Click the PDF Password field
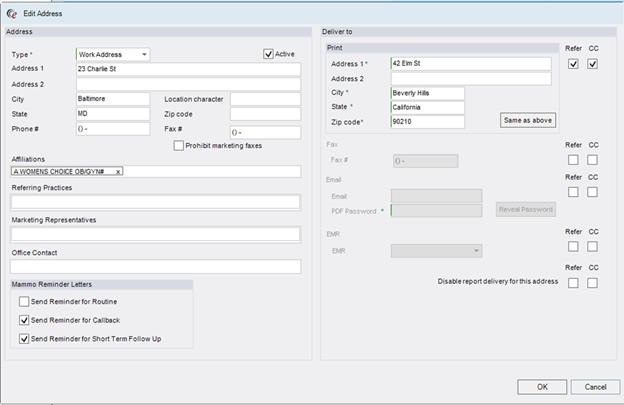This screenshot has width=624, height=405. click(437, 211)
